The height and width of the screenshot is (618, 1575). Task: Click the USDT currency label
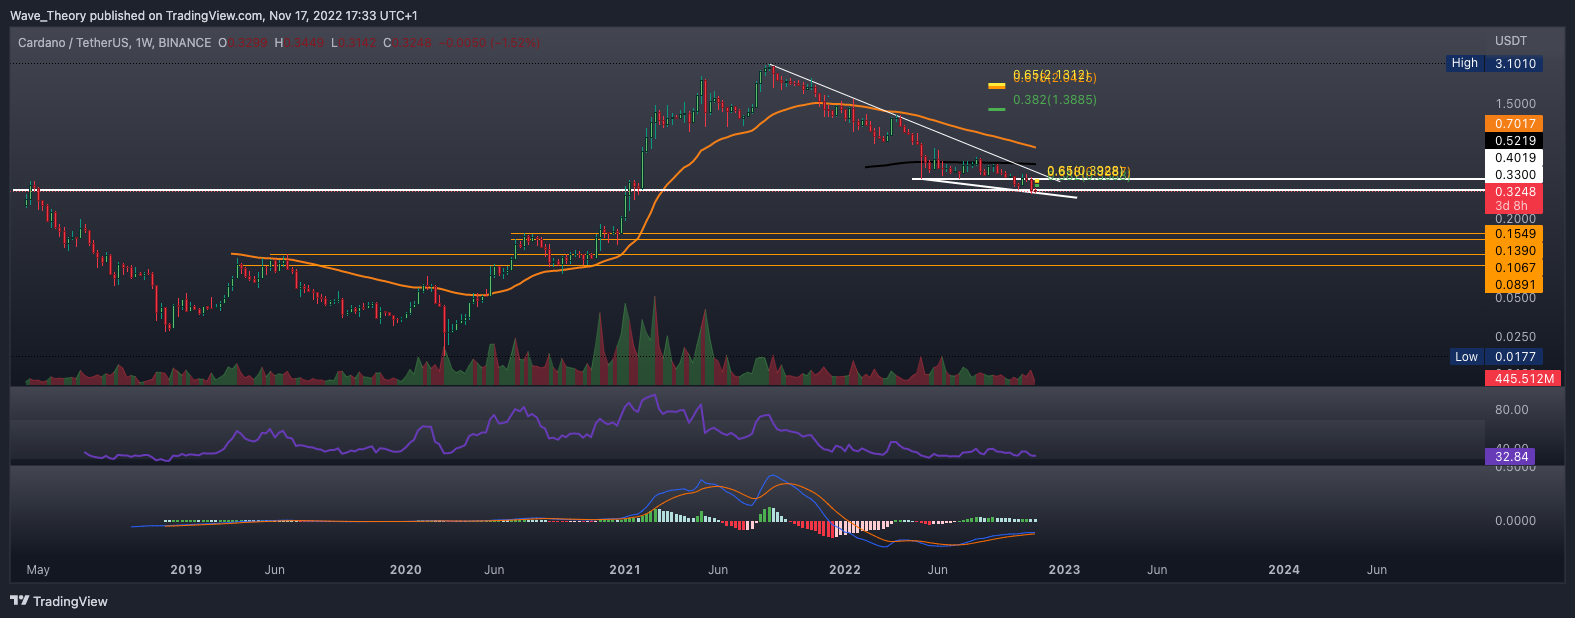pyautogui.click(x=1510, y=41)
